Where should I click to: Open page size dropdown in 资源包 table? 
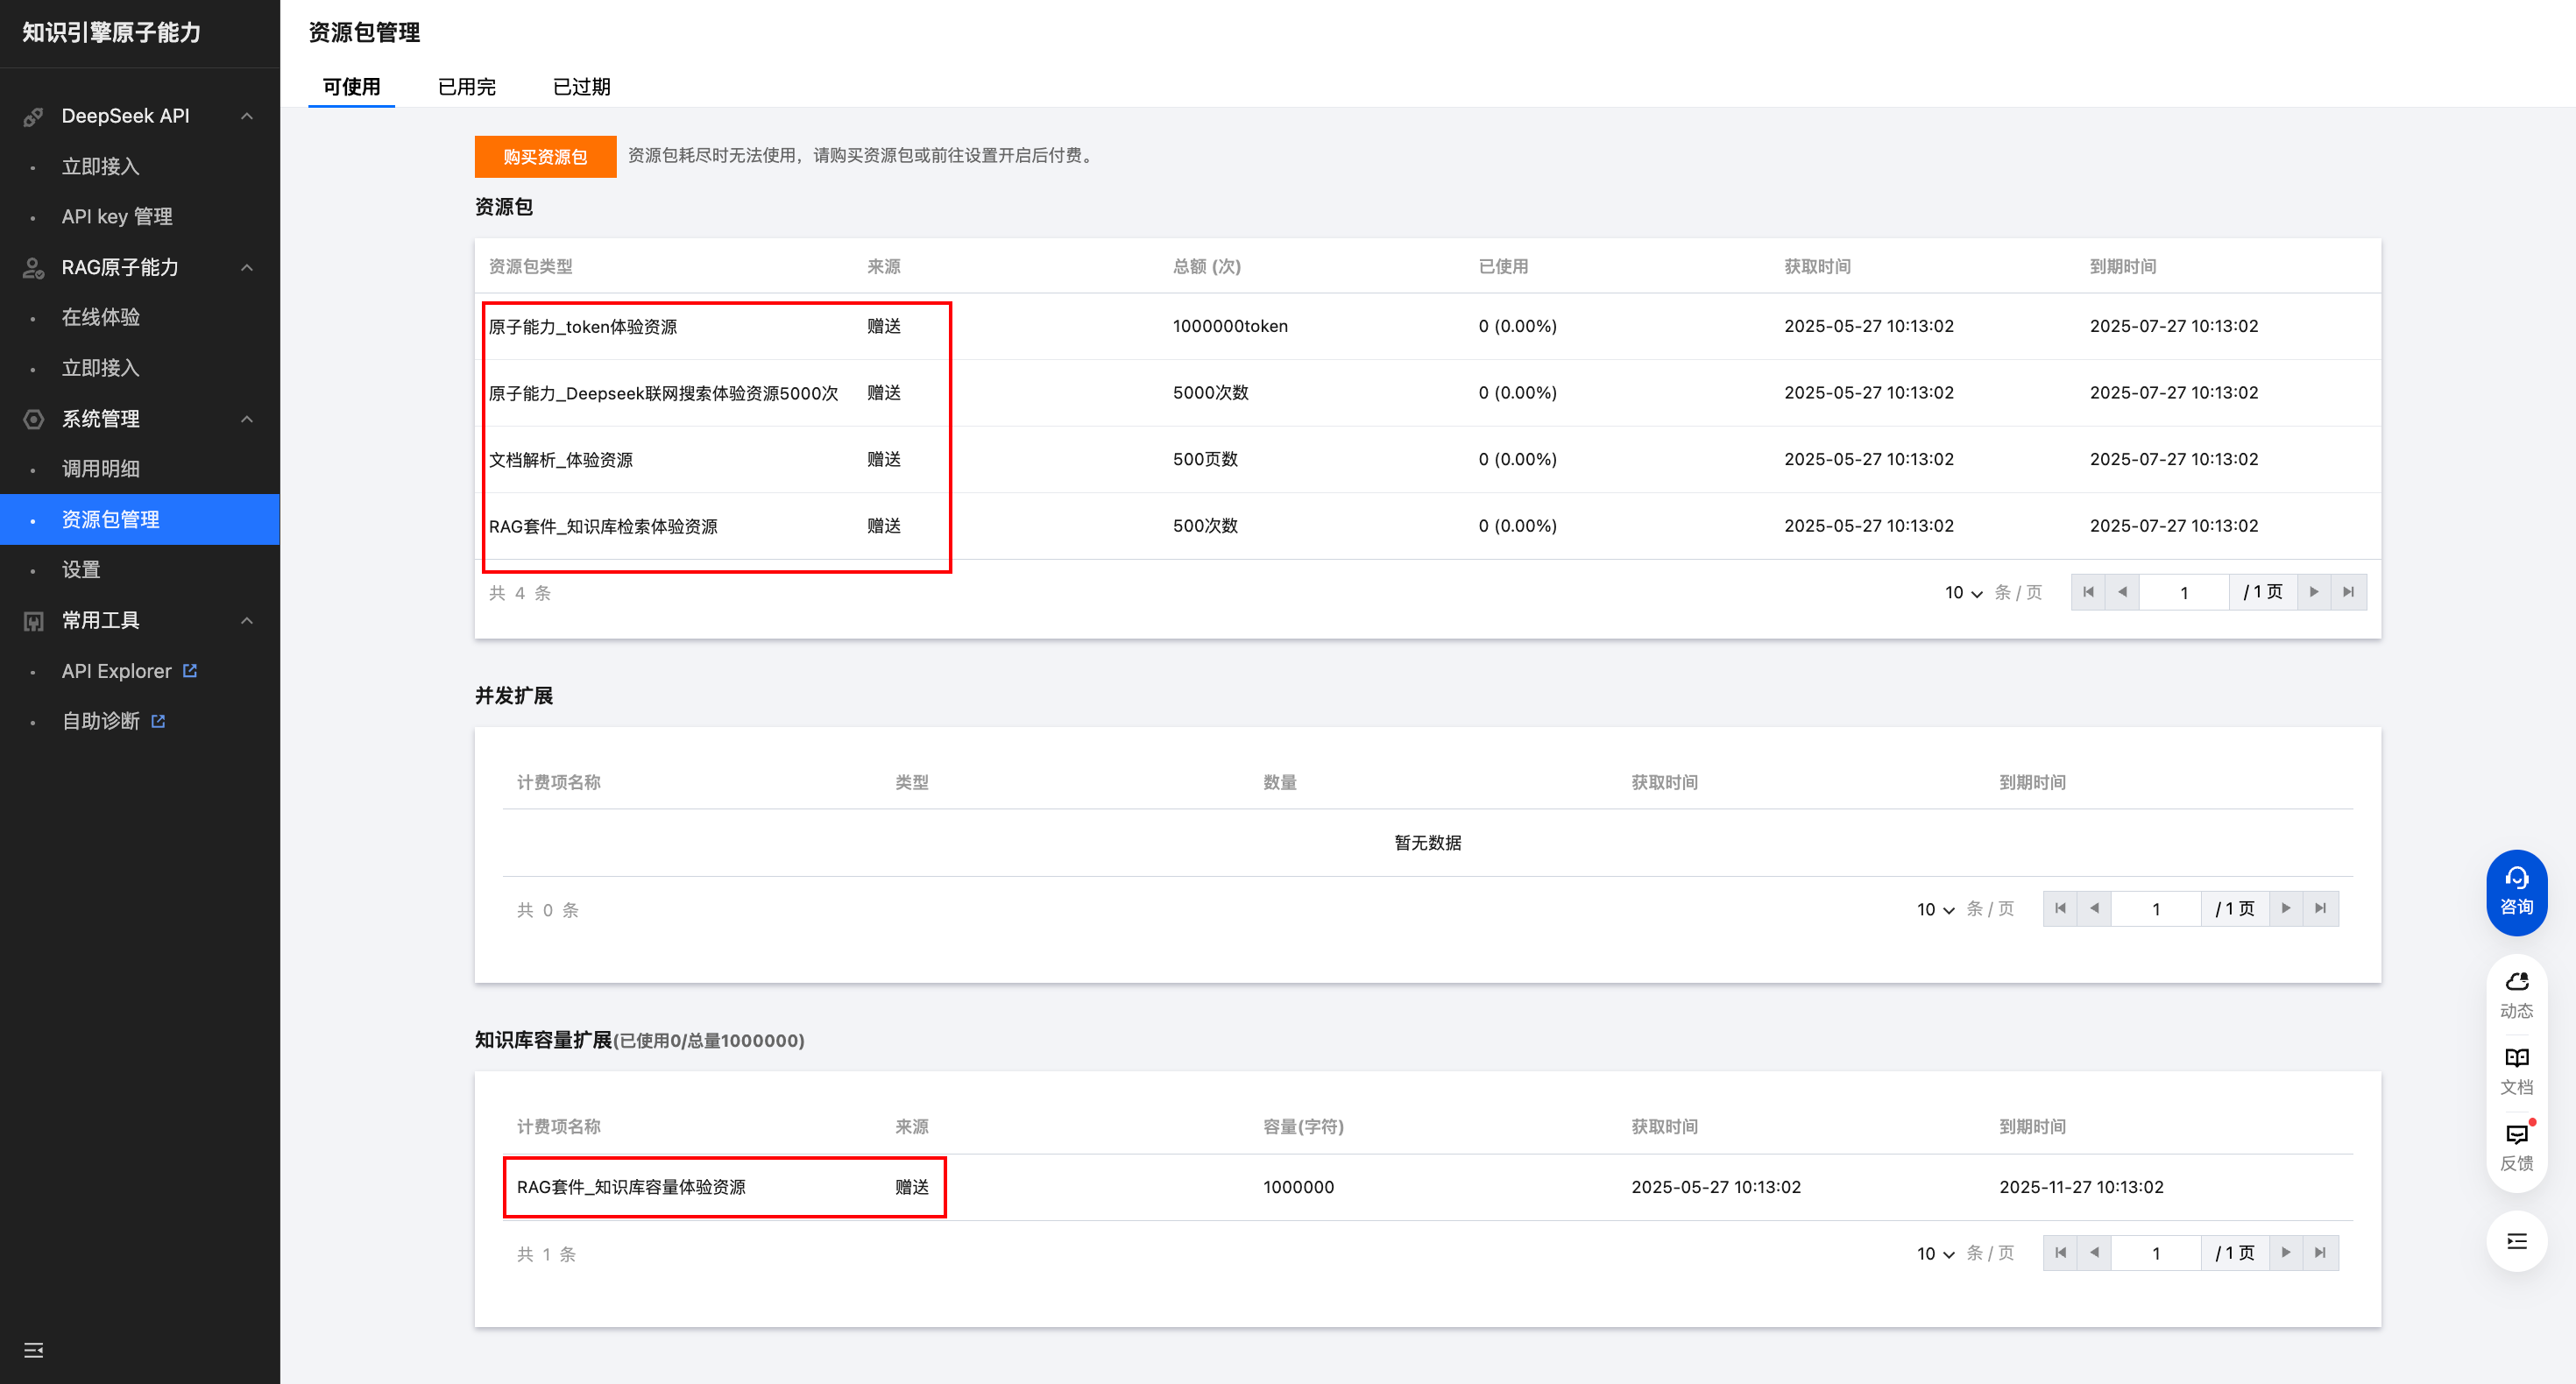pos(1963,593)
